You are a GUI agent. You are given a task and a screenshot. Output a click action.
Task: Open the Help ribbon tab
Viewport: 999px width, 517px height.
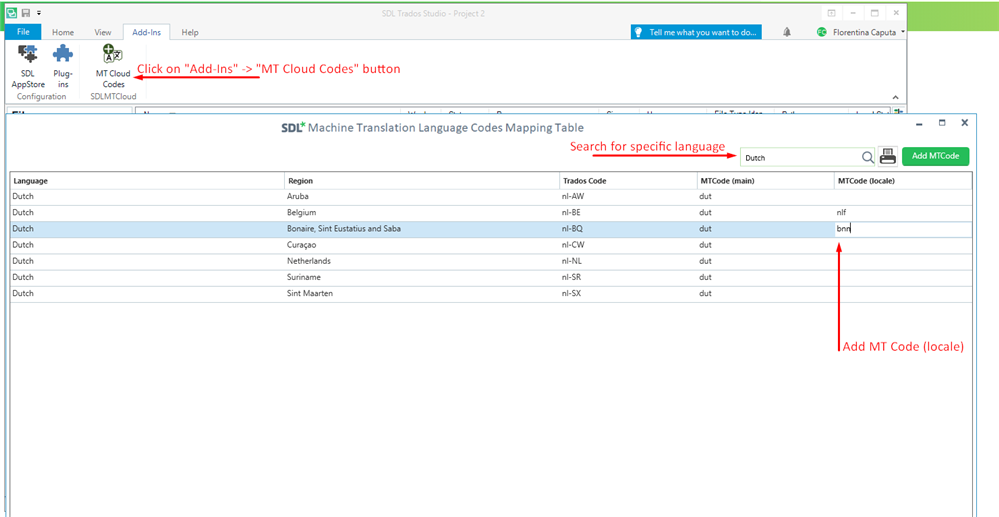pos(190,32)
